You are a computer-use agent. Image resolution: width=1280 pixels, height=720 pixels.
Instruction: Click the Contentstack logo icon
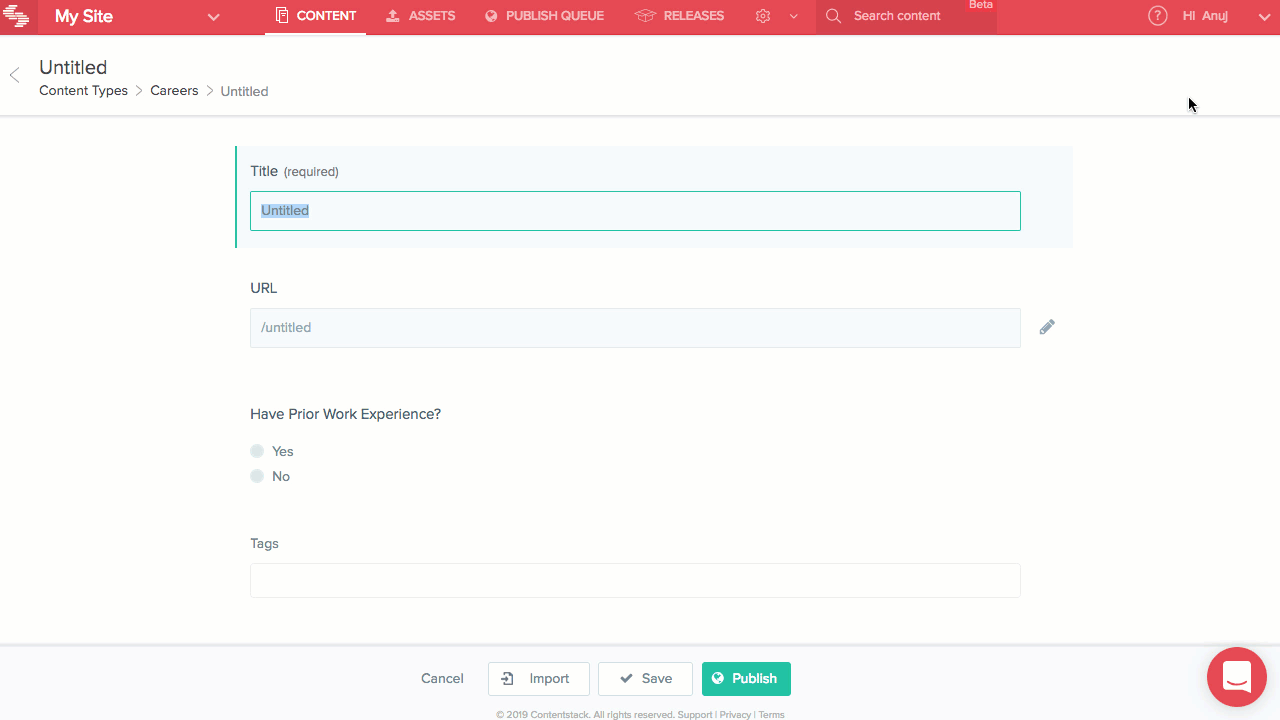17,16
